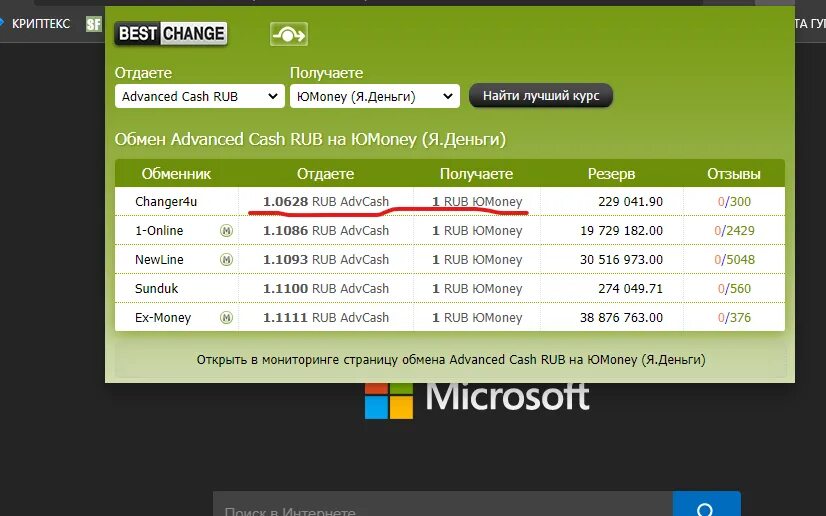Open the monitoring page link for Advanced Cash RUB exchange
The width and height of the screenshot is (826, 516).
pyautogui.click(x=451, y=360)
